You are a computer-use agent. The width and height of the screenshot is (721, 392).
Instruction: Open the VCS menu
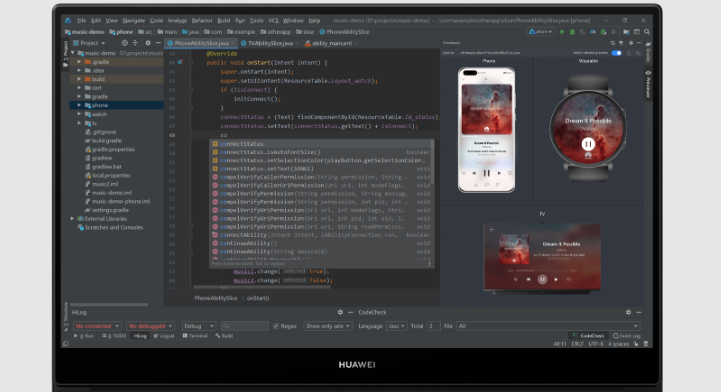point(273,20)
